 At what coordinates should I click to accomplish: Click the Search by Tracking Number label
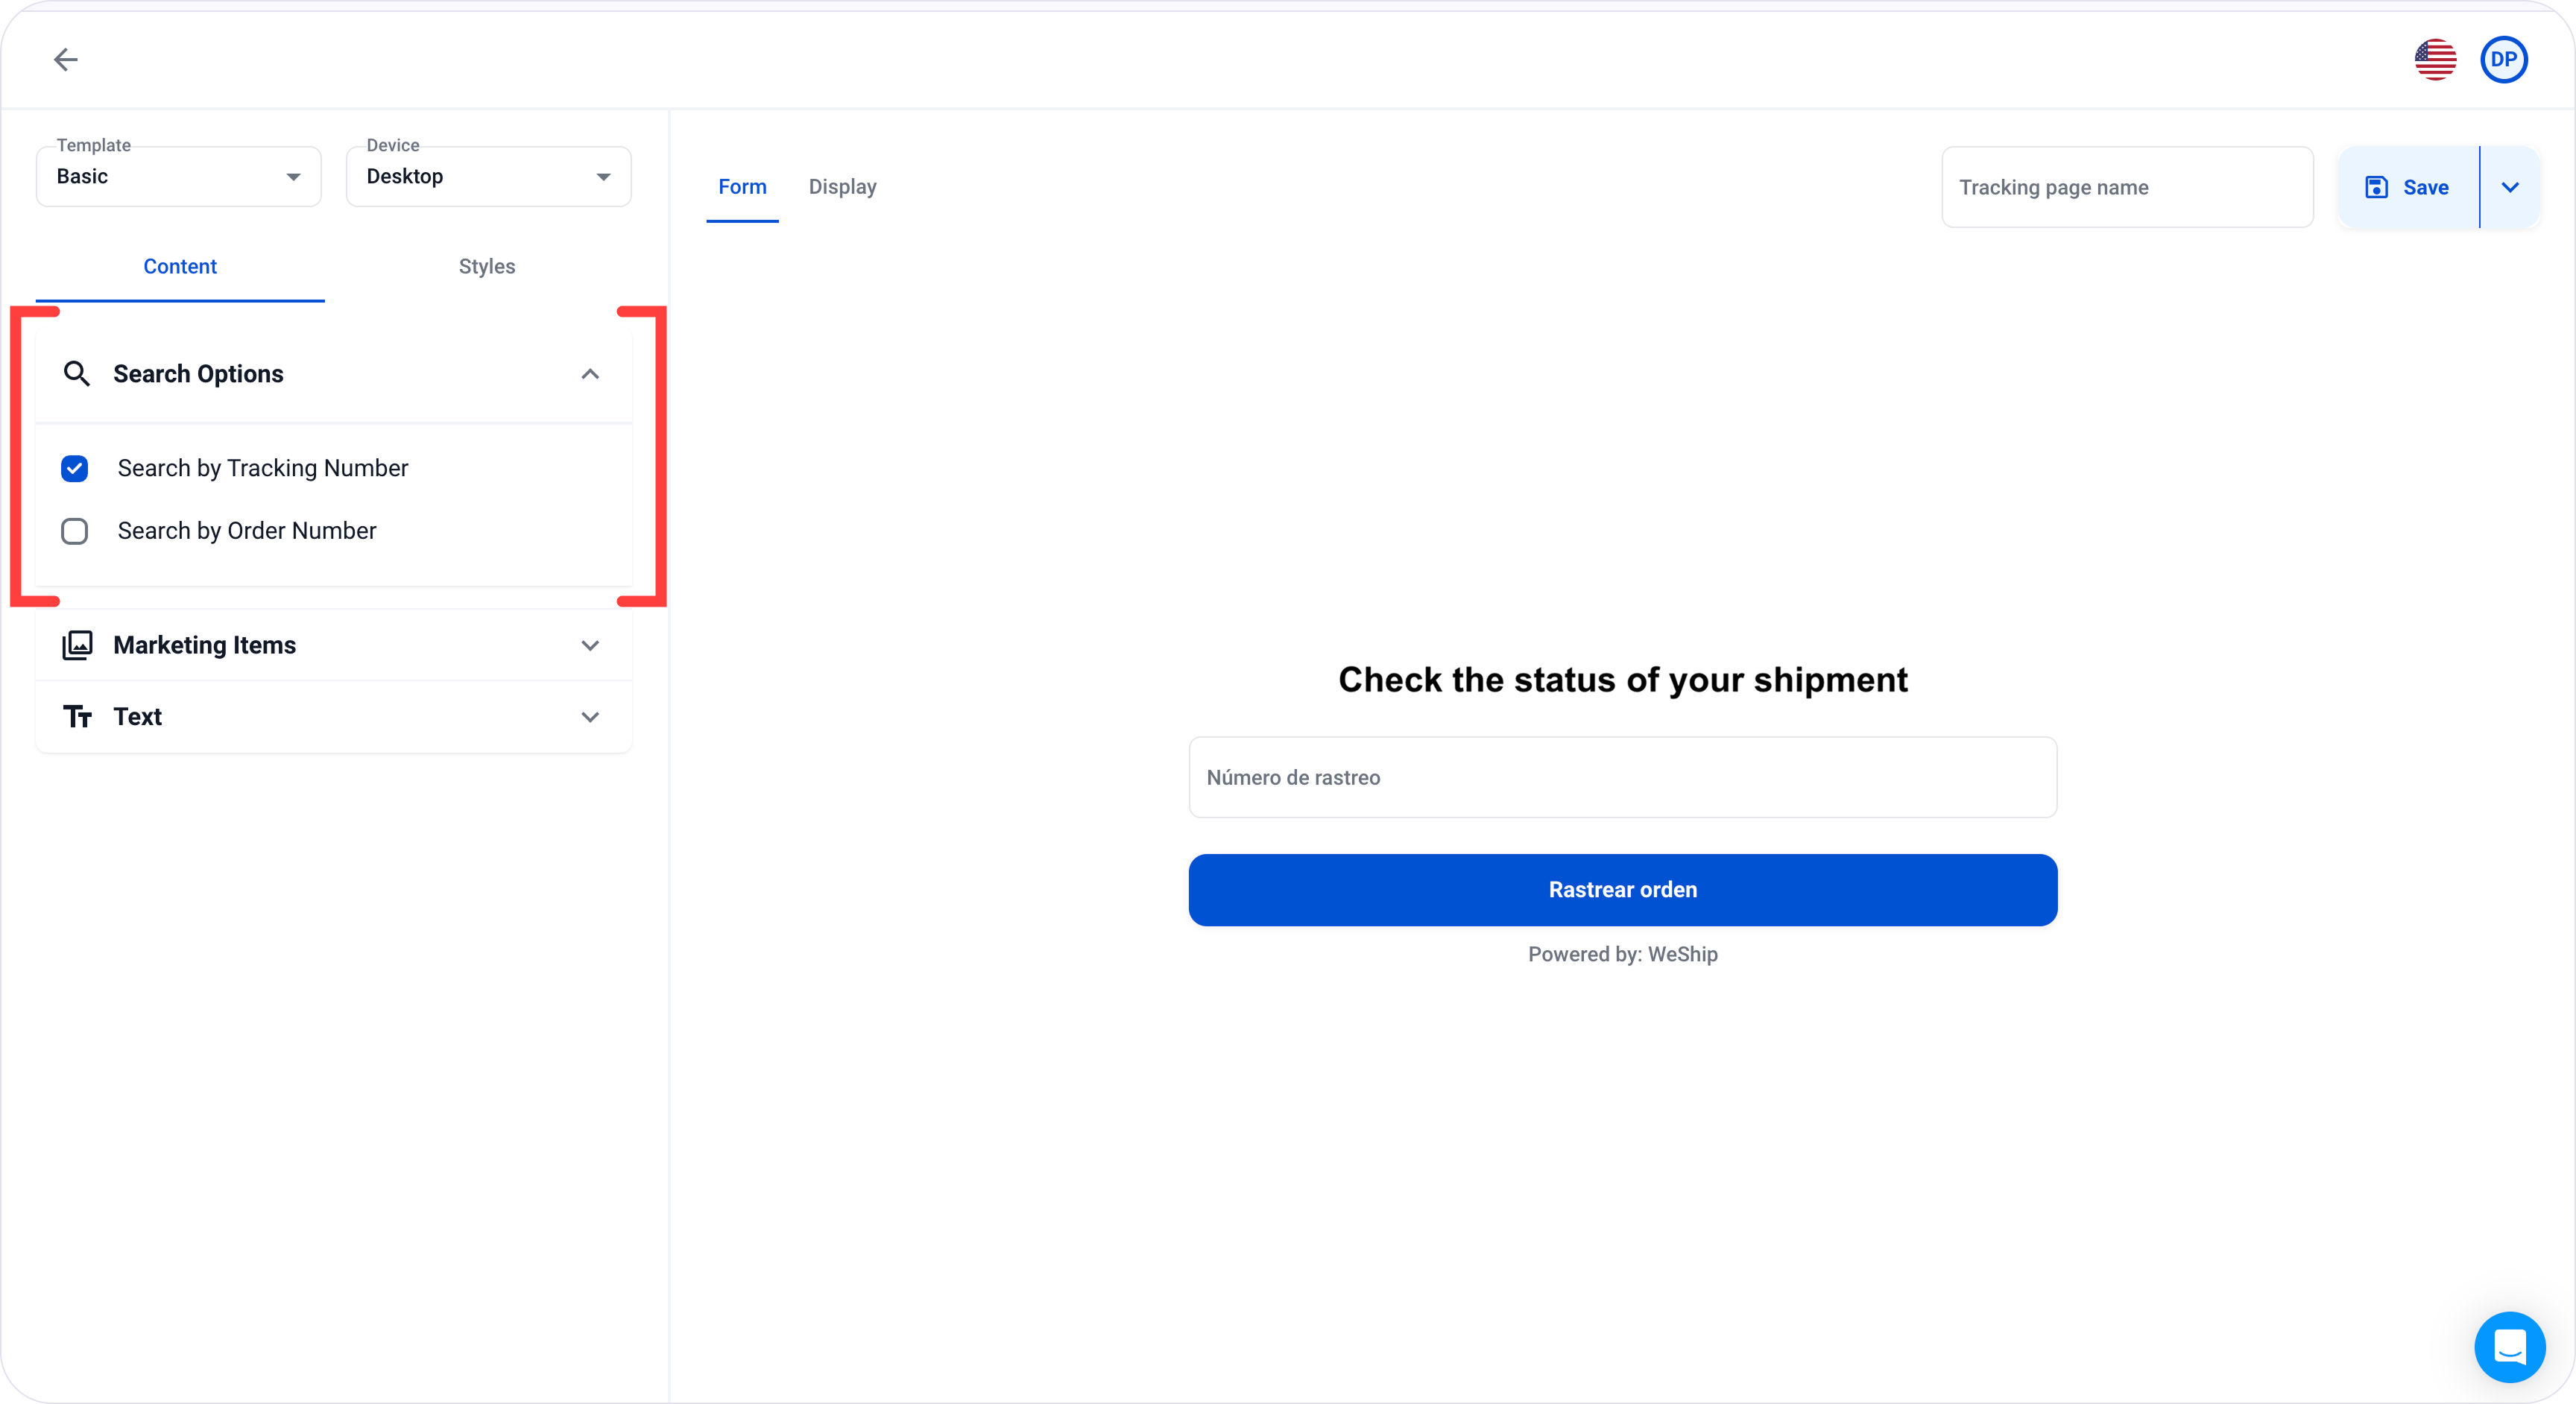263,469
